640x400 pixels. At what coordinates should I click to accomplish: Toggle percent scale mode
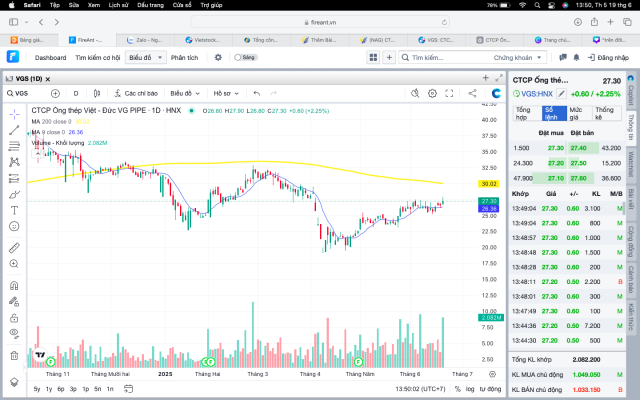pyautogui.click(x=458, y=389)
